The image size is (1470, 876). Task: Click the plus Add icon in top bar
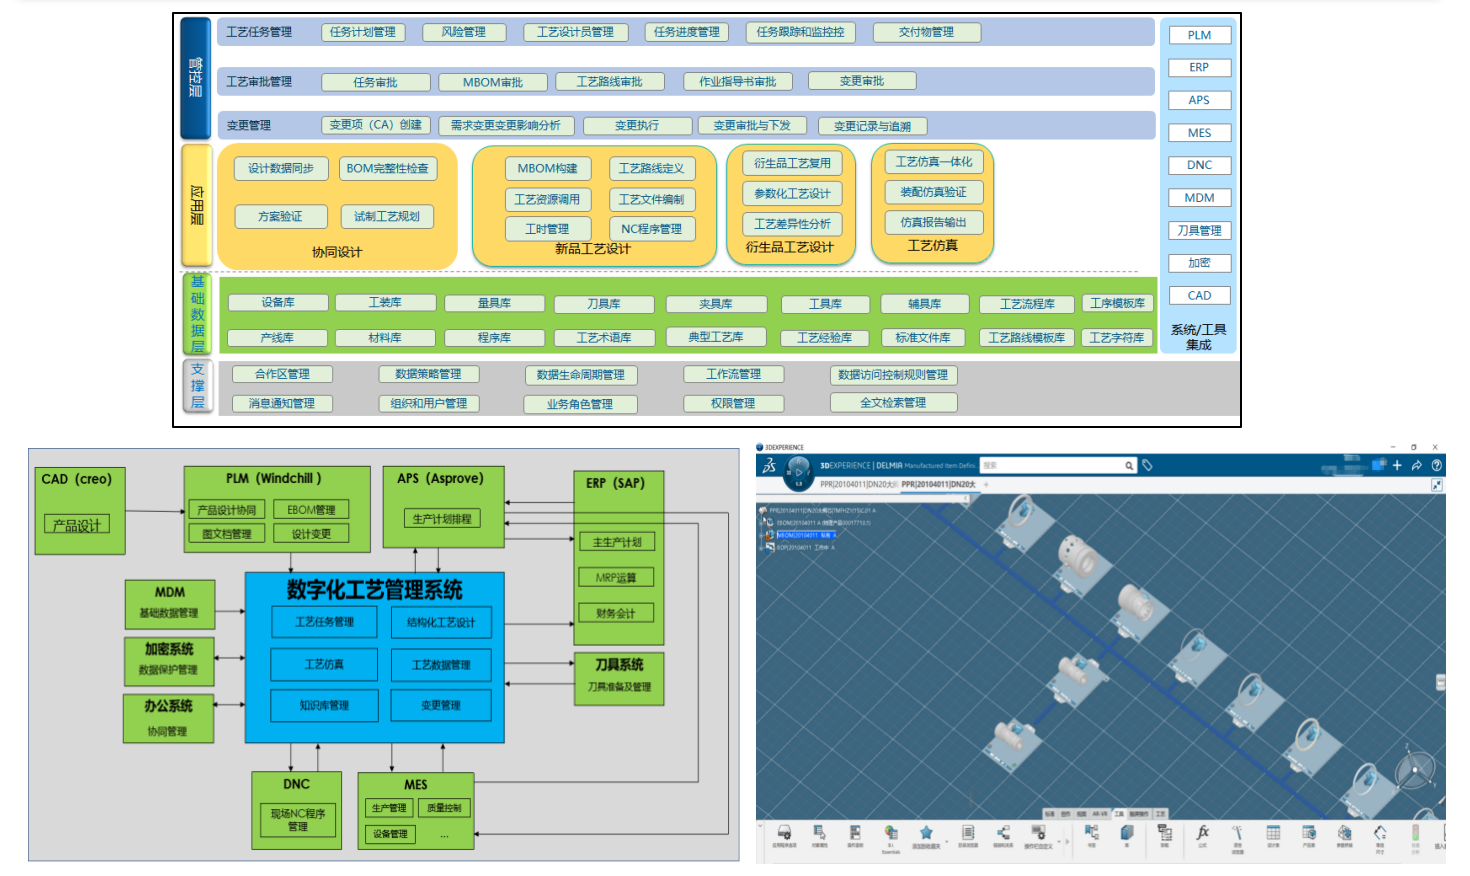click(1397, 465)
